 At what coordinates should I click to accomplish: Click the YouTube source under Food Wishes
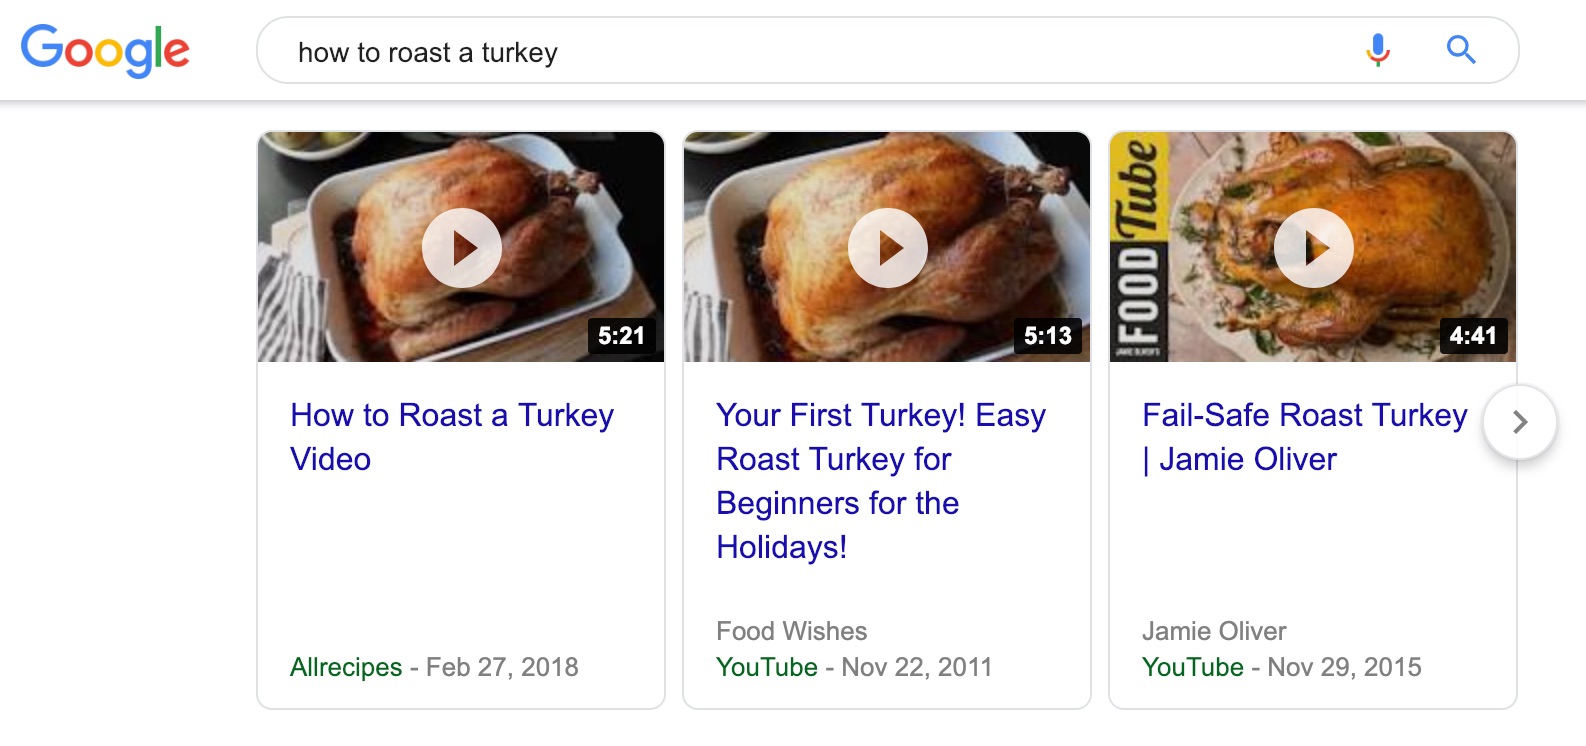pyautogui.click(x=766, y=667)
